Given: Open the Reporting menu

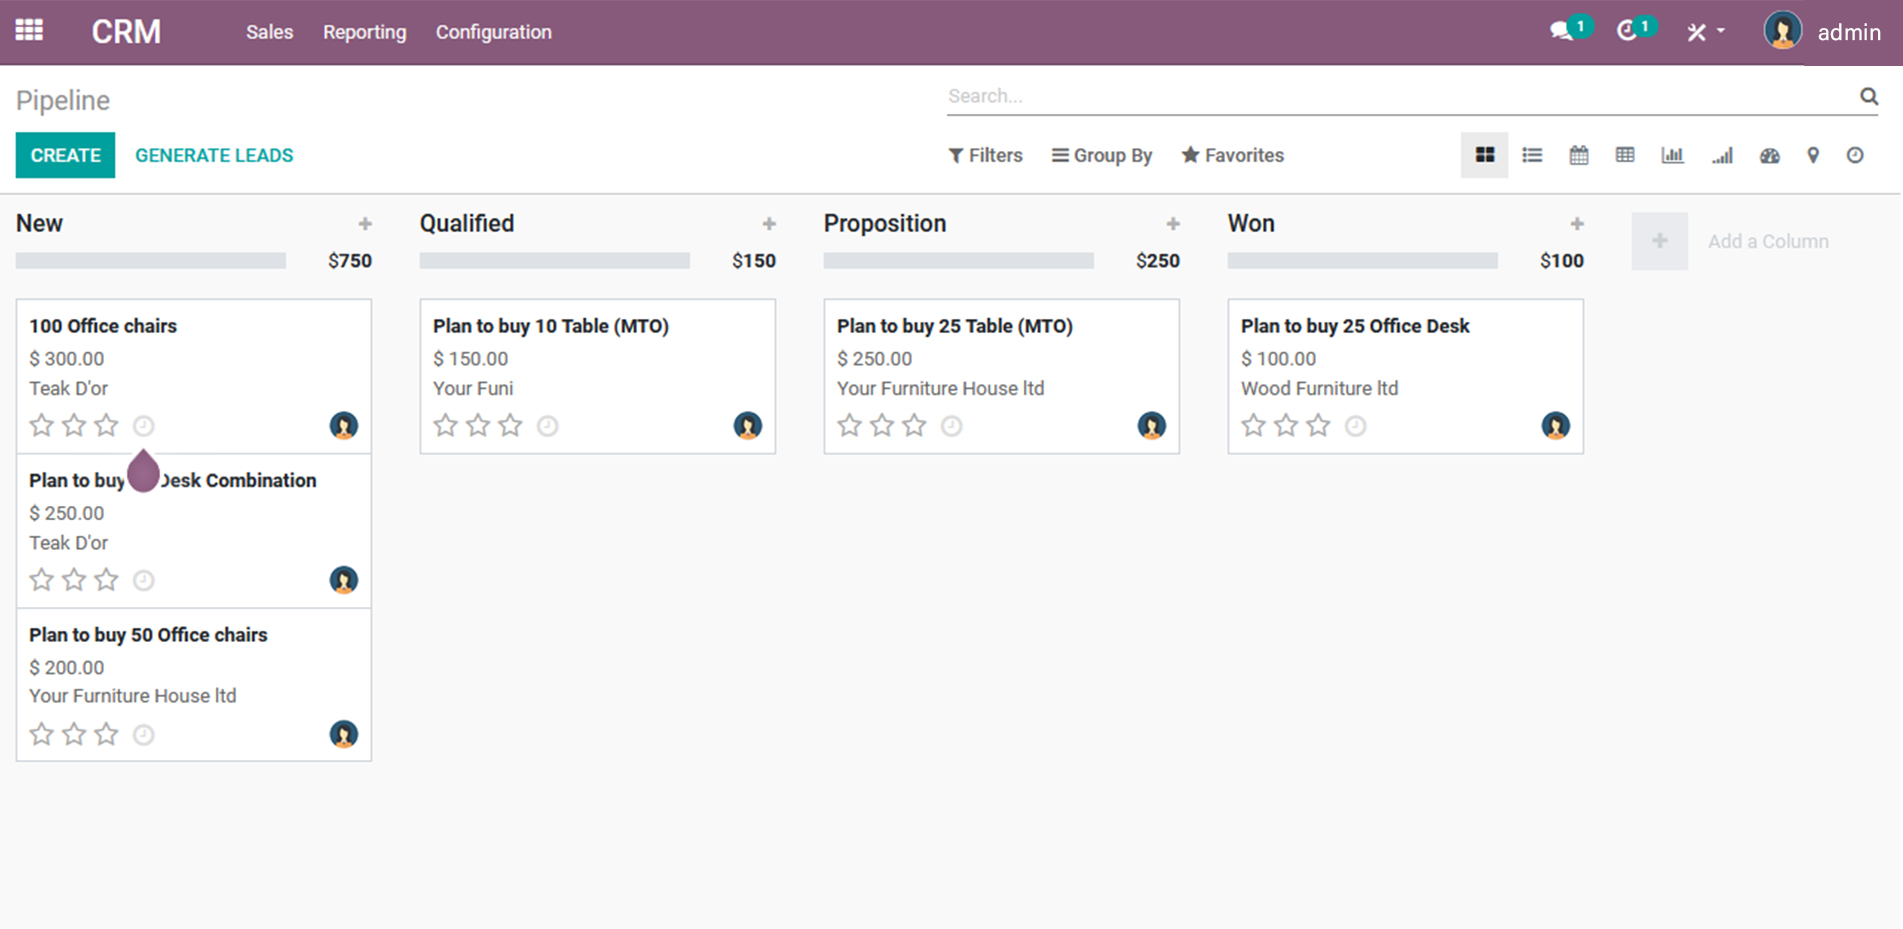Looking at the screenshot, I should pos(364,32).
